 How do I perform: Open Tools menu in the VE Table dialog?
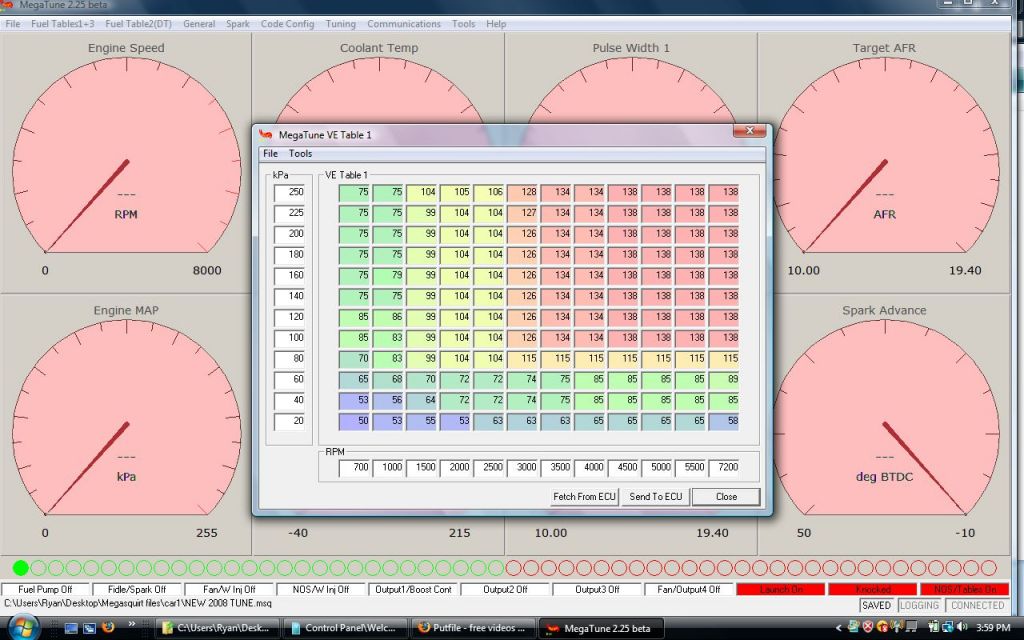coord(300,154)
